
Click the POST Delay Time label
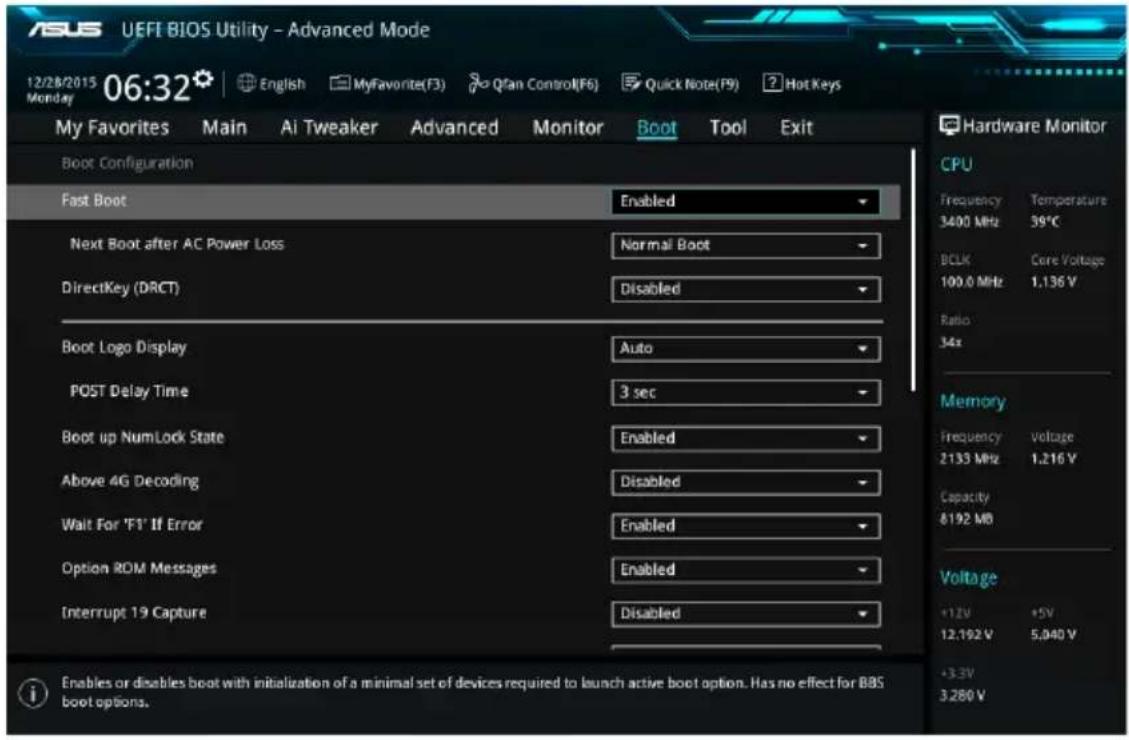(129, 392)
